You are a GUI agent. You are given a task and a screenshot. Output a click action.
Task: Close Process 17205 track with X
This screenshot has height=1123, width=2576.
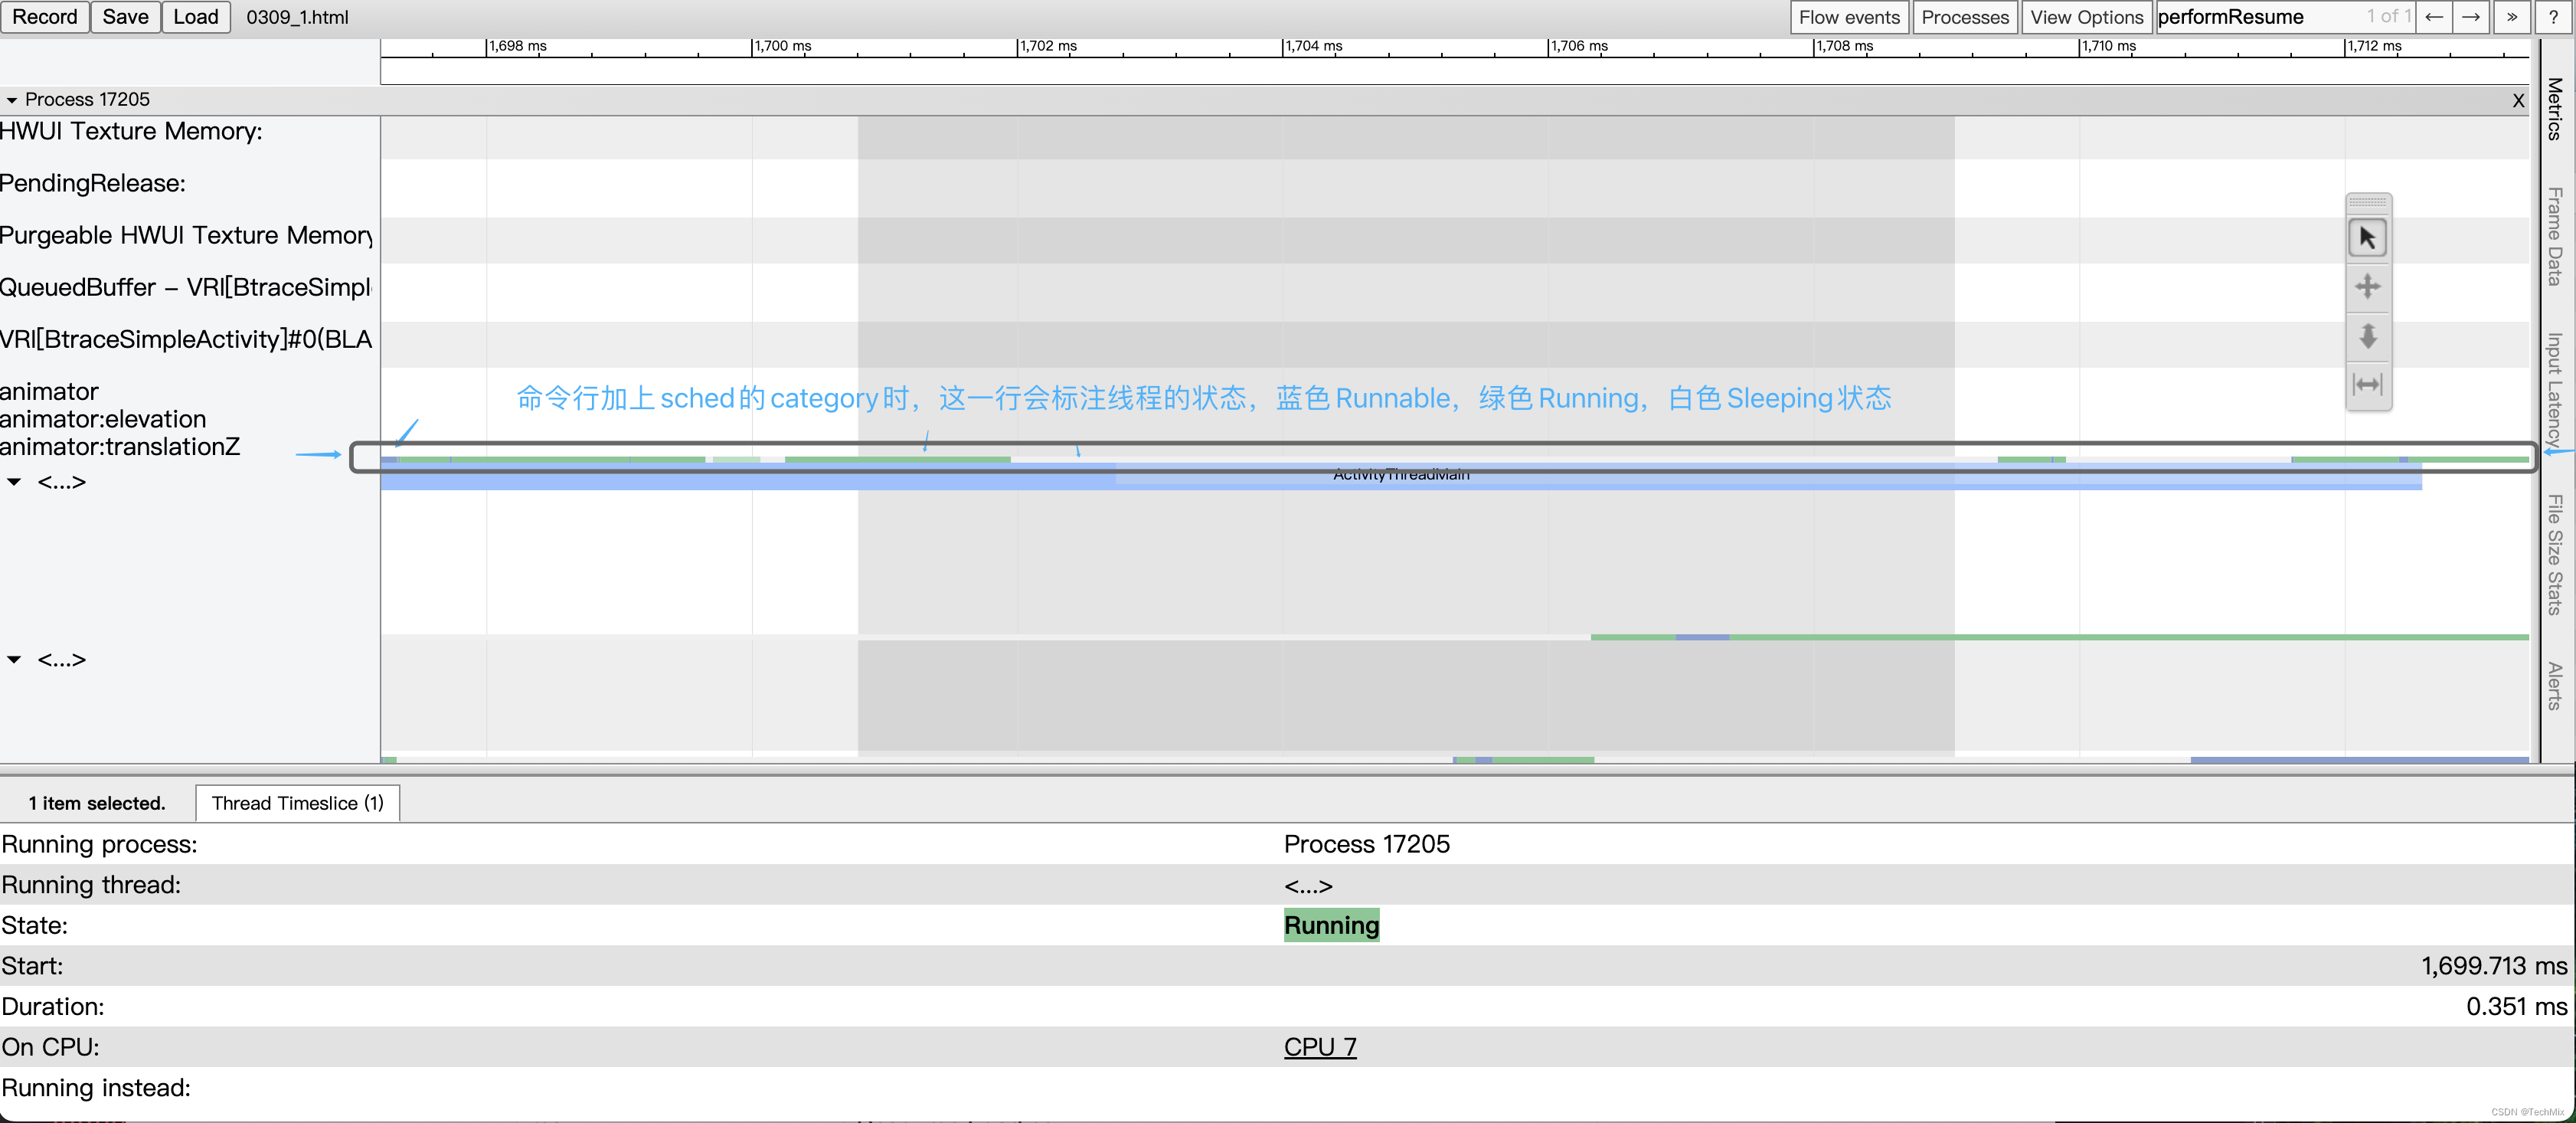click(2518, 100)
